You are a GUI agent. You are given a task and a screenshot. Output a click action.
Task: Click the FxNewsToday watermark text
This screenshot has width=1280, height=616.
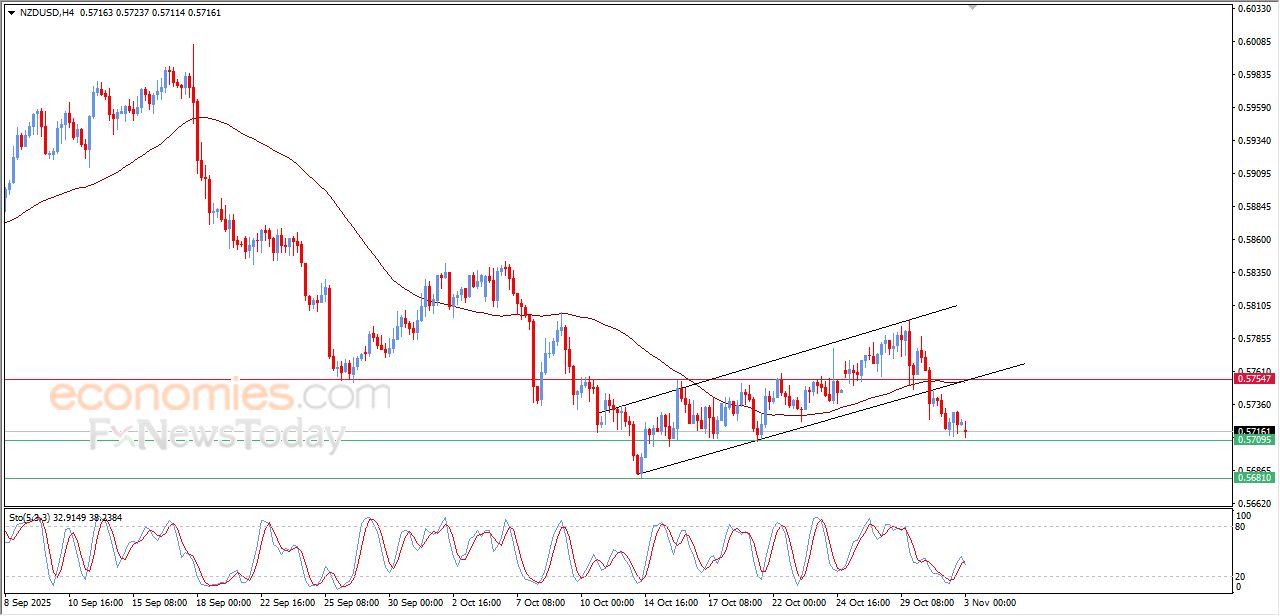point(217,436)
